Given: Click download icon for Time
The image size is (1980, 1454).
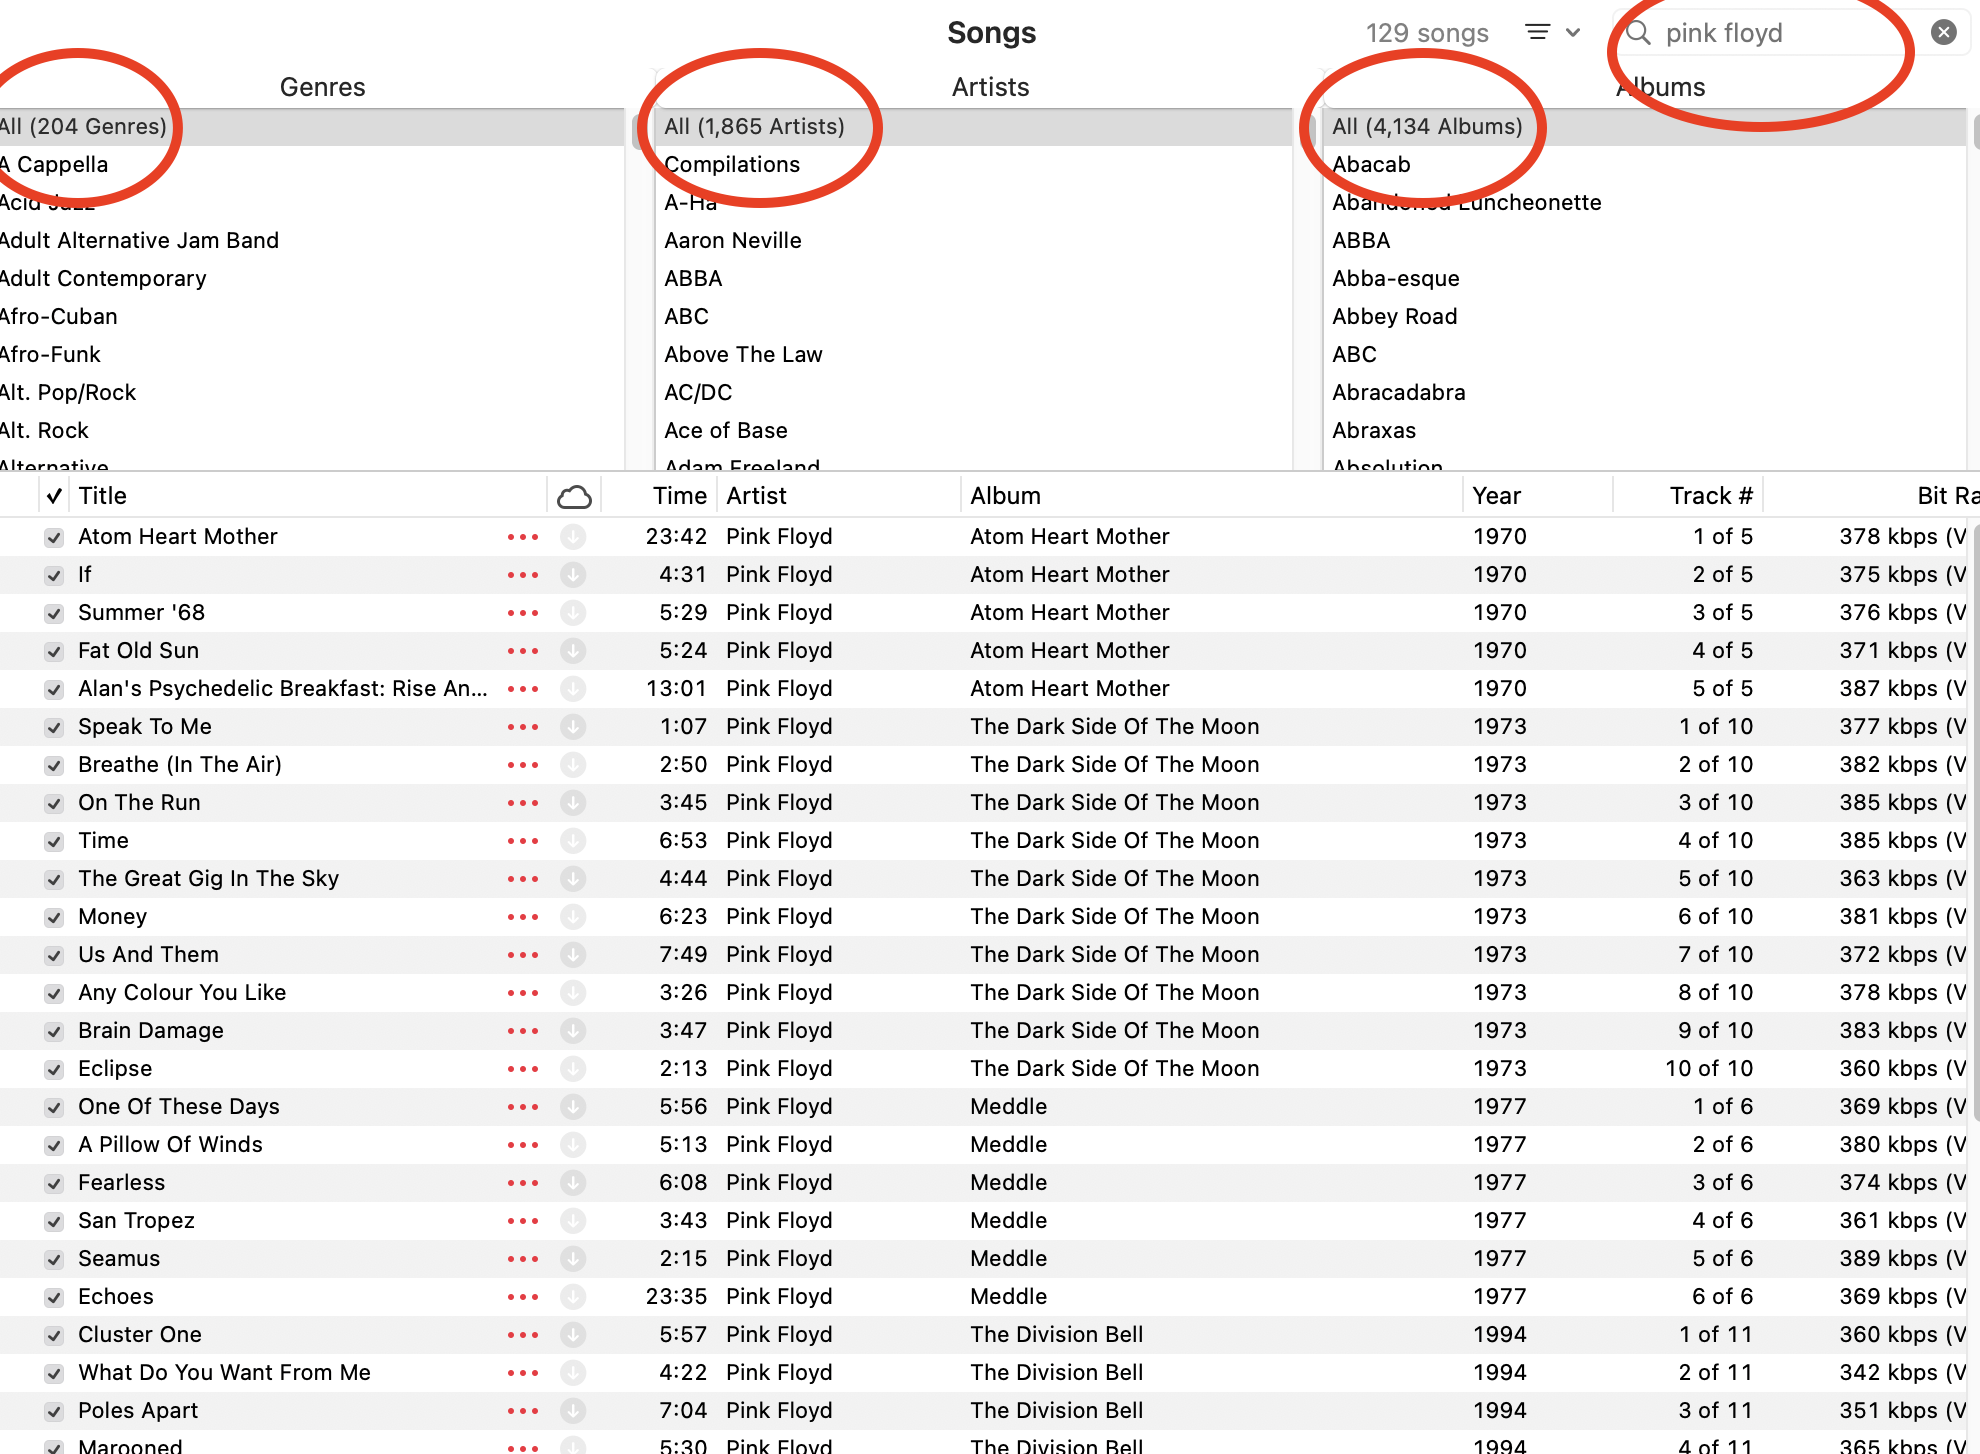Looking at the screenshot, I should click(573, 841).
